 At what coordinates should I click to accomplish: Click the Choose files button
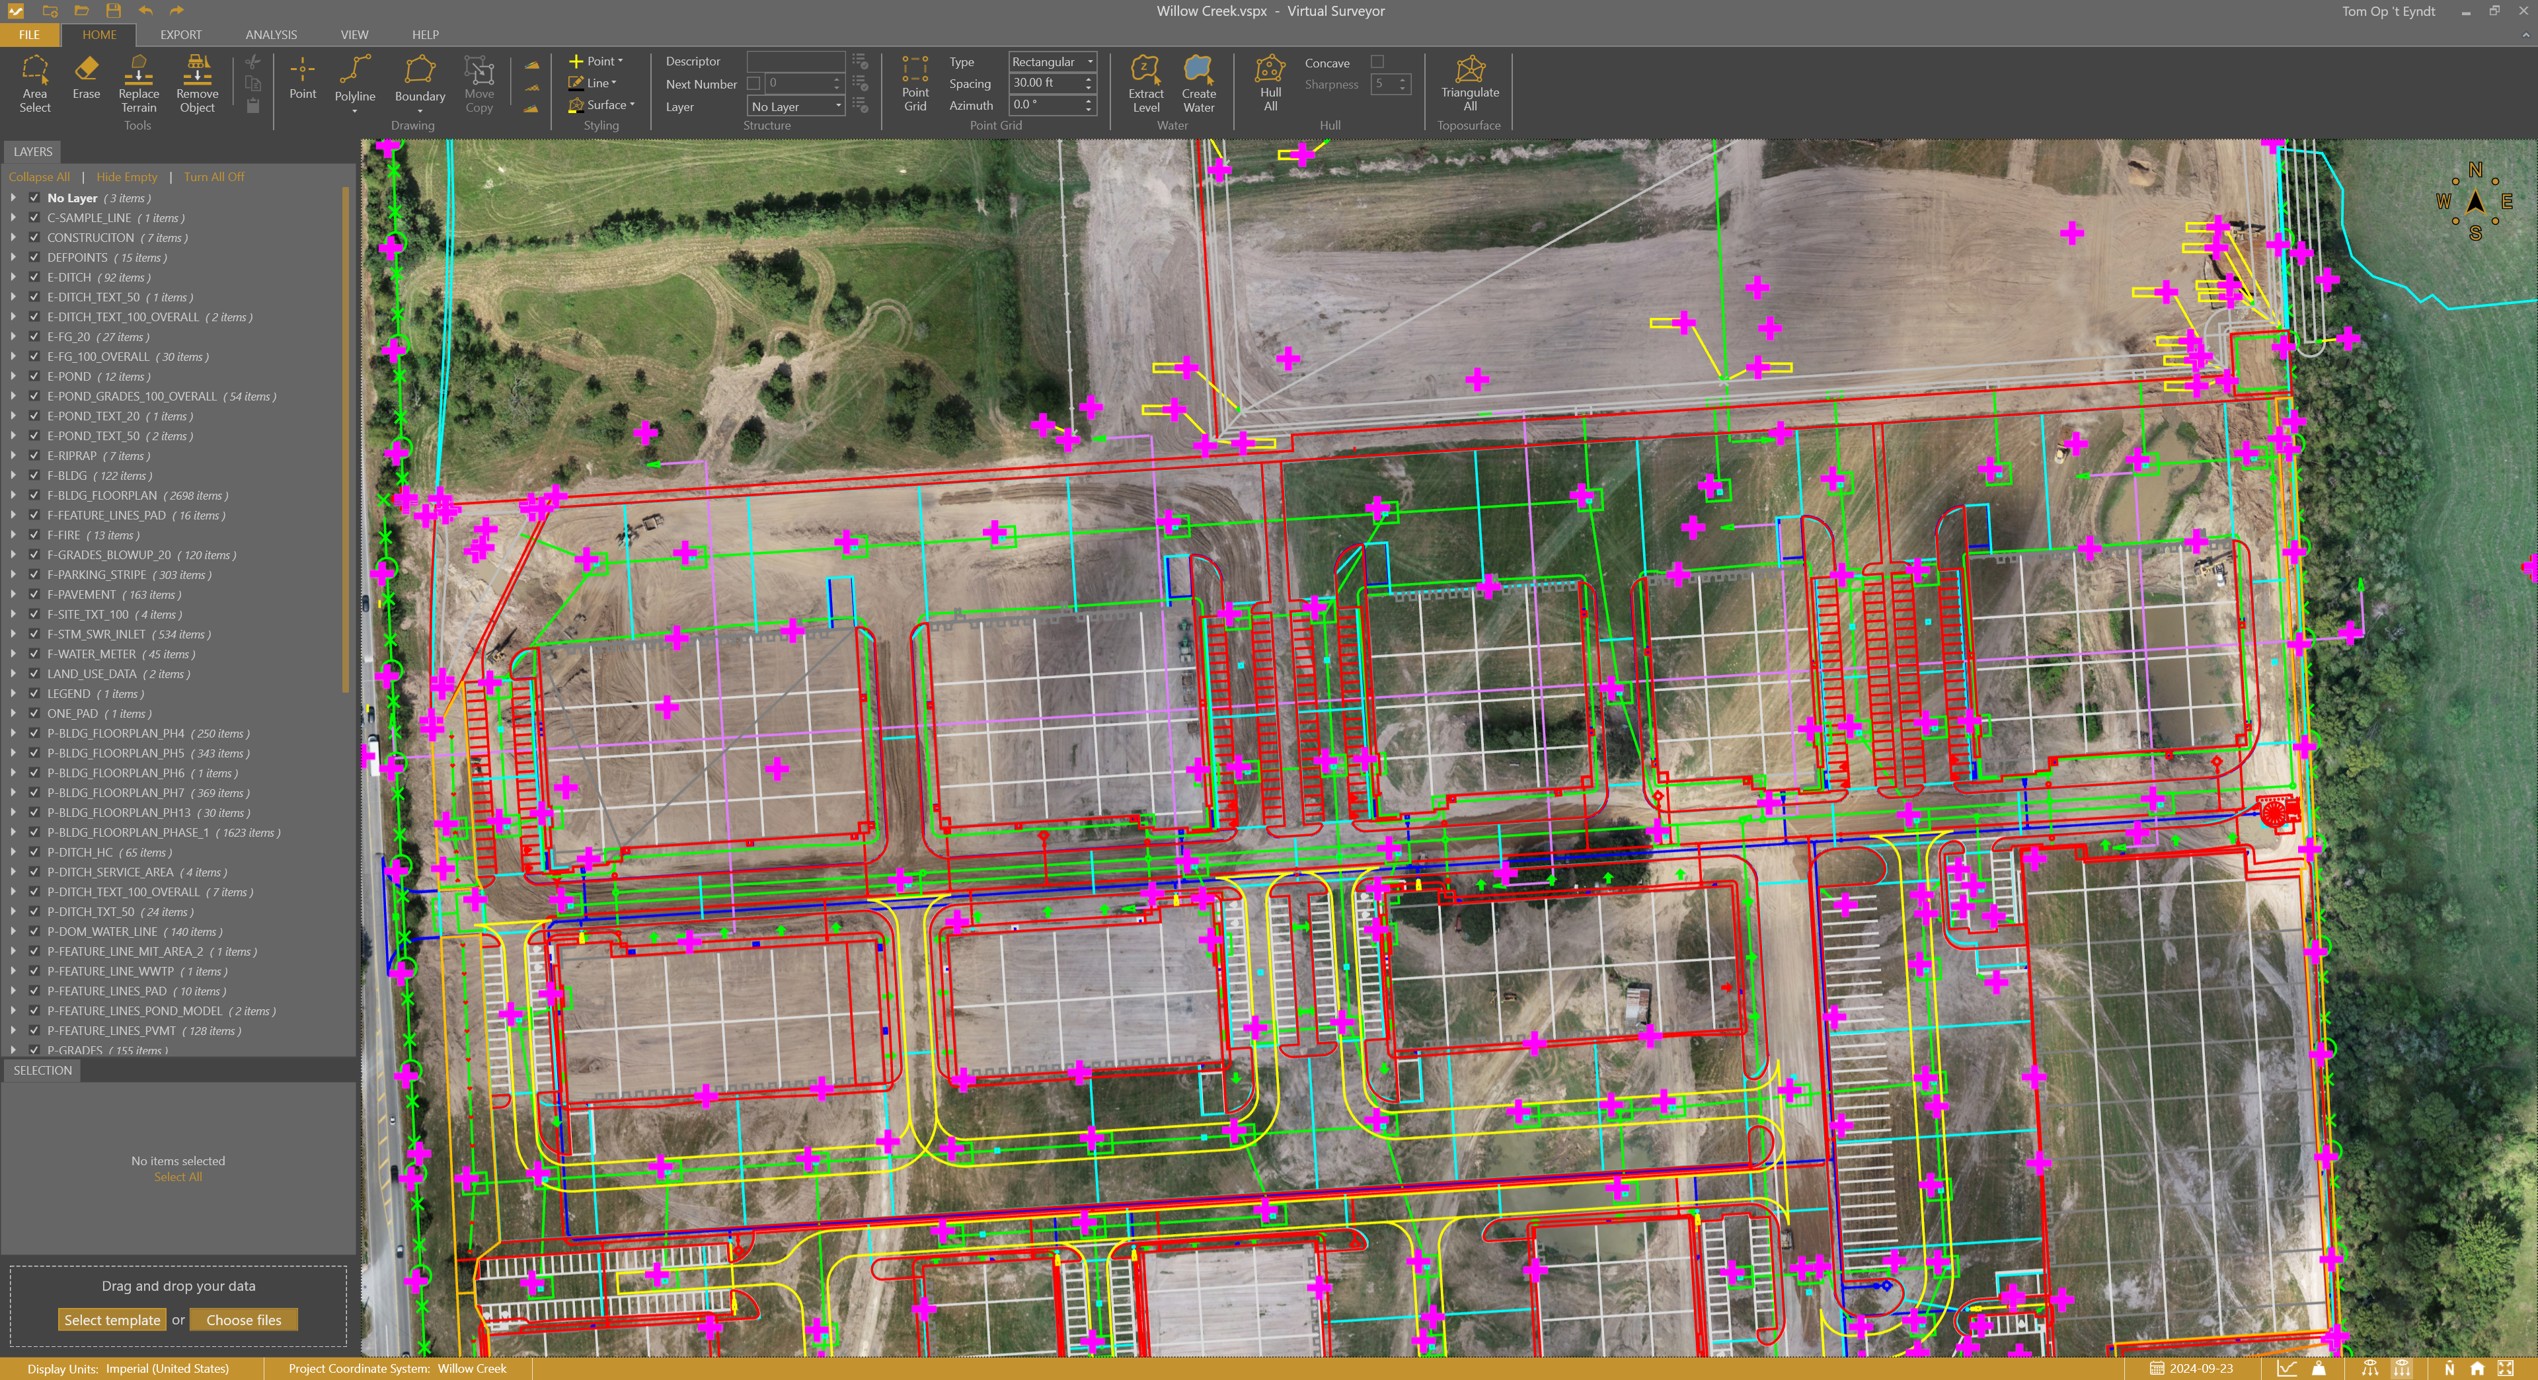tap(243, 1320)
